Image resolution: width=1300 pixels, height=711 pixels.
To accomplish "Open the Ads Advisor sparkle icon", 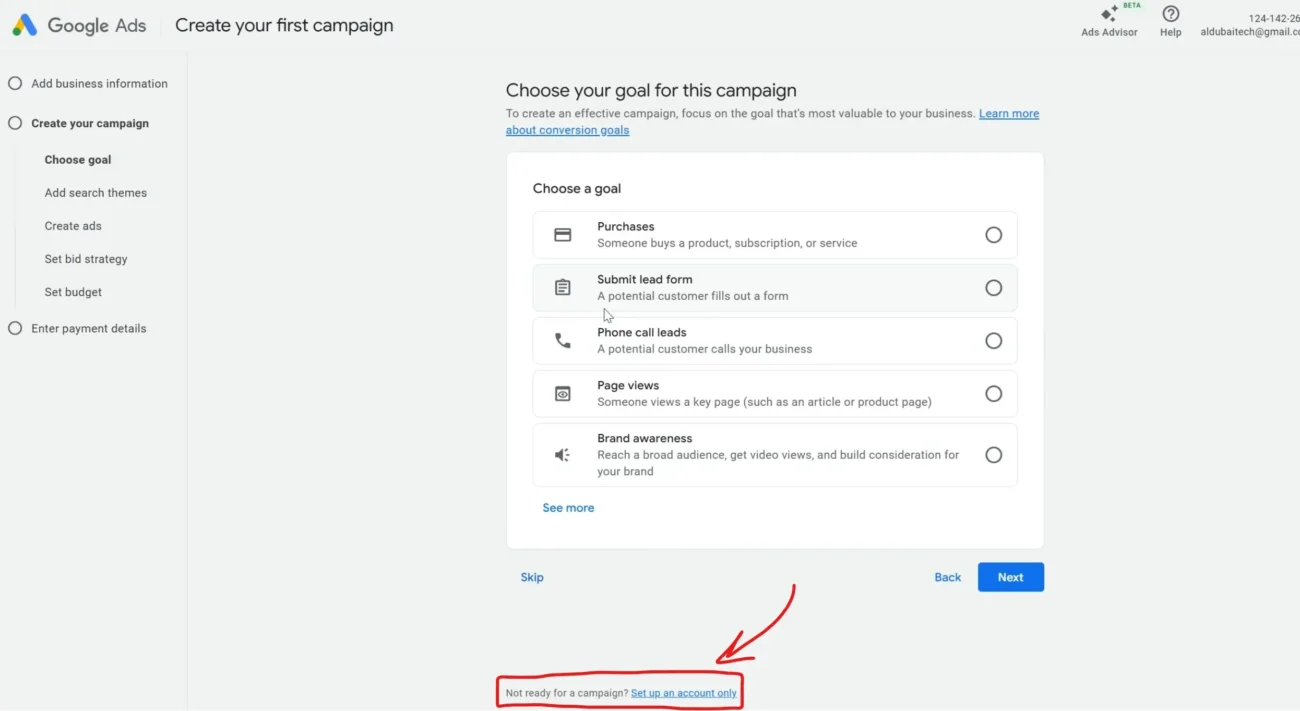I will pyautogui.click(x=1109, y=14).
